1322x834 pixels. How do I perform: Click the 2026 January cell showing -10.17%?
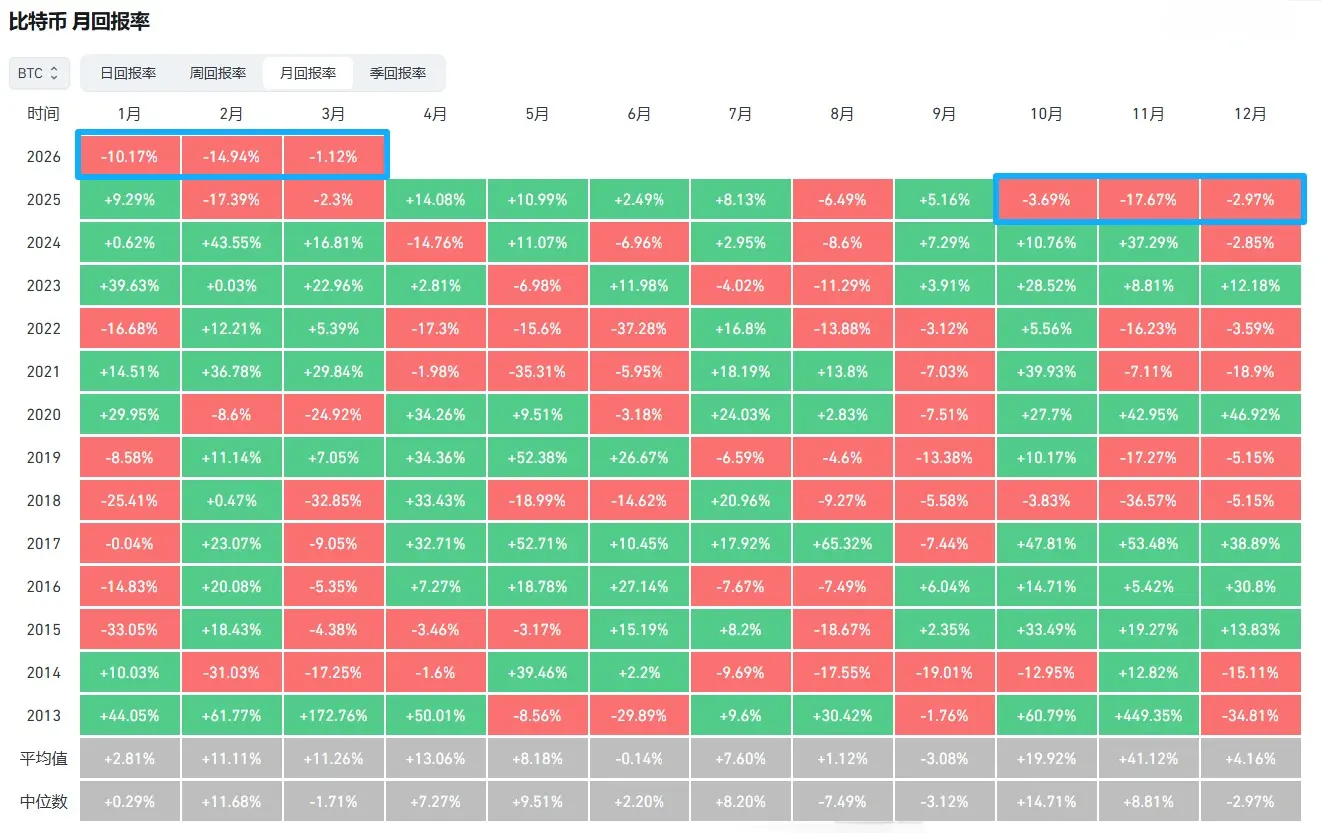click(x=129, y=157)
